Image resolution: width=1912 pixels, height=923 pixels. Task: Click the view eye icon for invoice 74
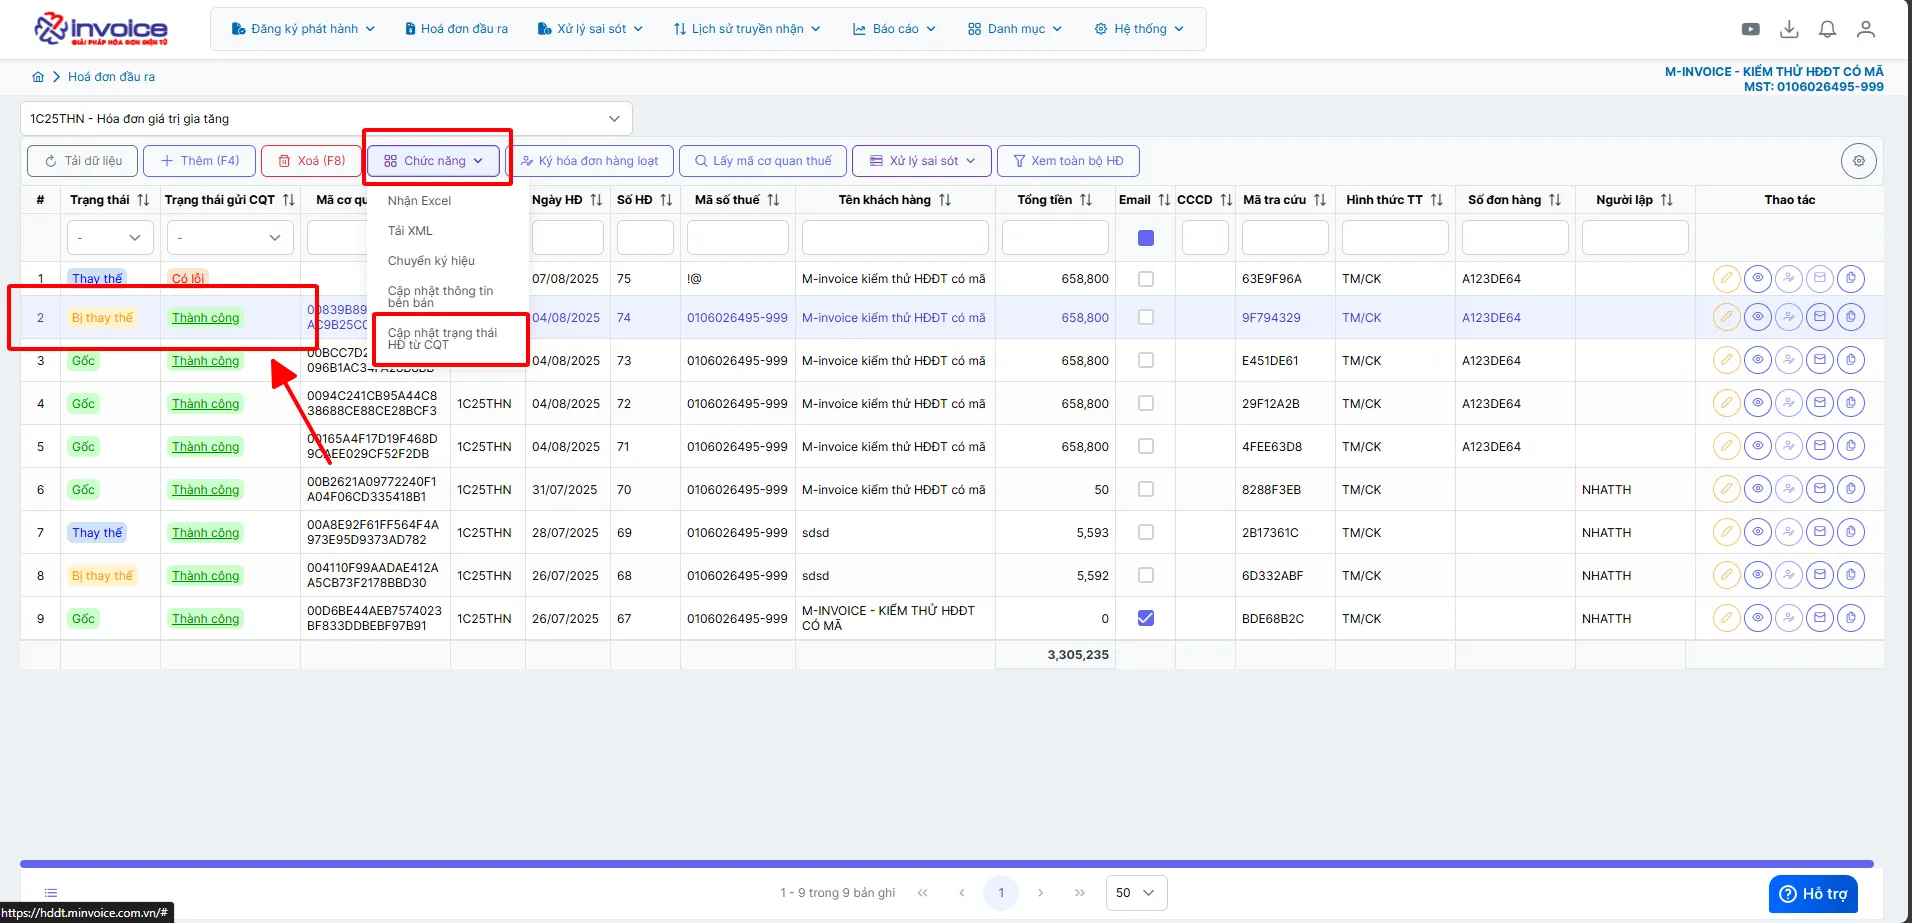[x=1757, y=317]
